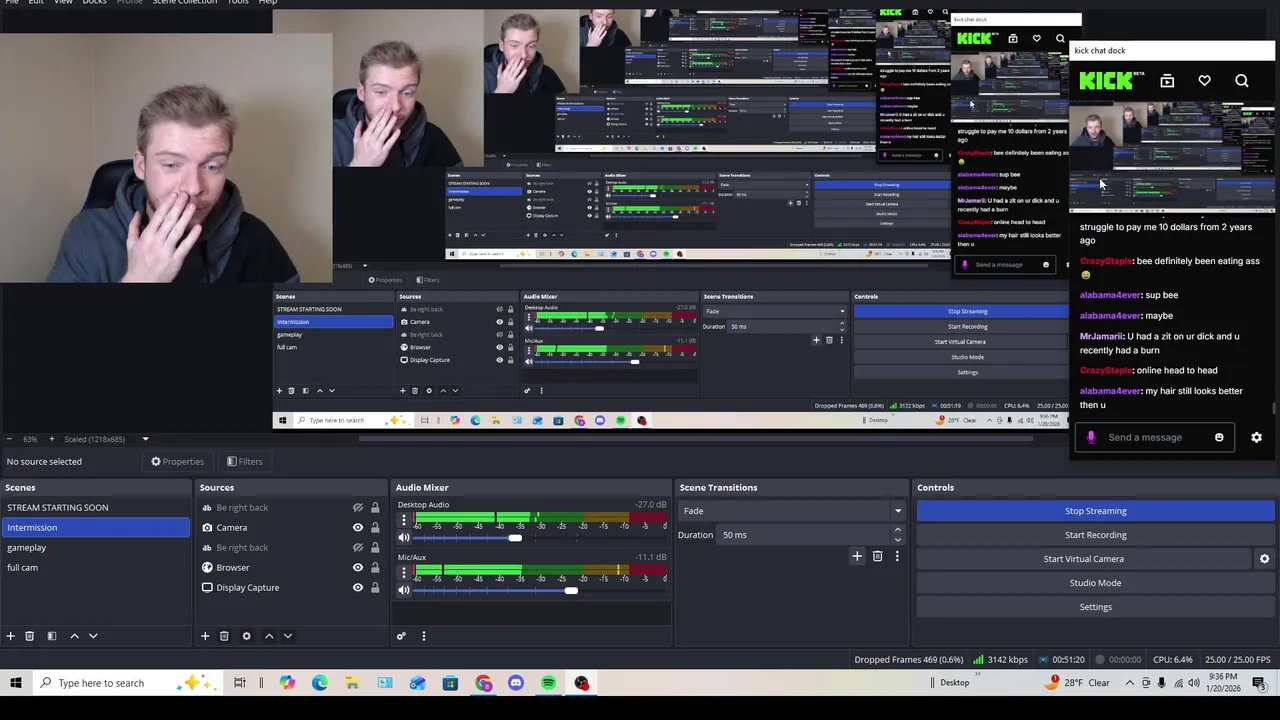Increase transition Duration with up stepper
Viewport: 1280px width, 720px height.
pyautogui.click(x=897, y=530)
